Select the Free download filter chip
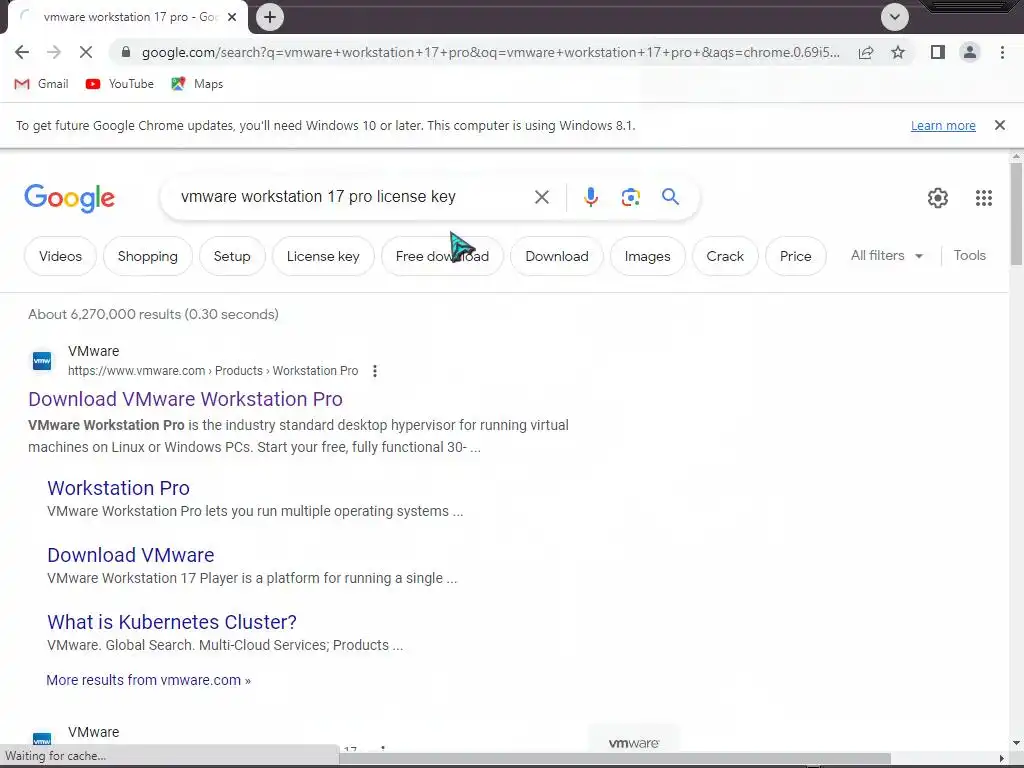Viewport: 1024px width, 768px height. pos(442,256)
